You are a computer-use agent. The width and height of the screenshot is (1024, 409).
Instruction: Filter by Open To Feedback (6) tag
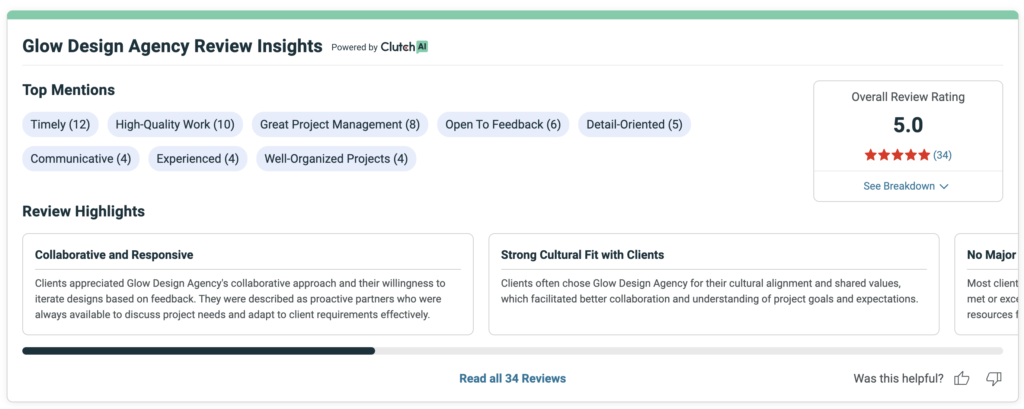(503, 125)
